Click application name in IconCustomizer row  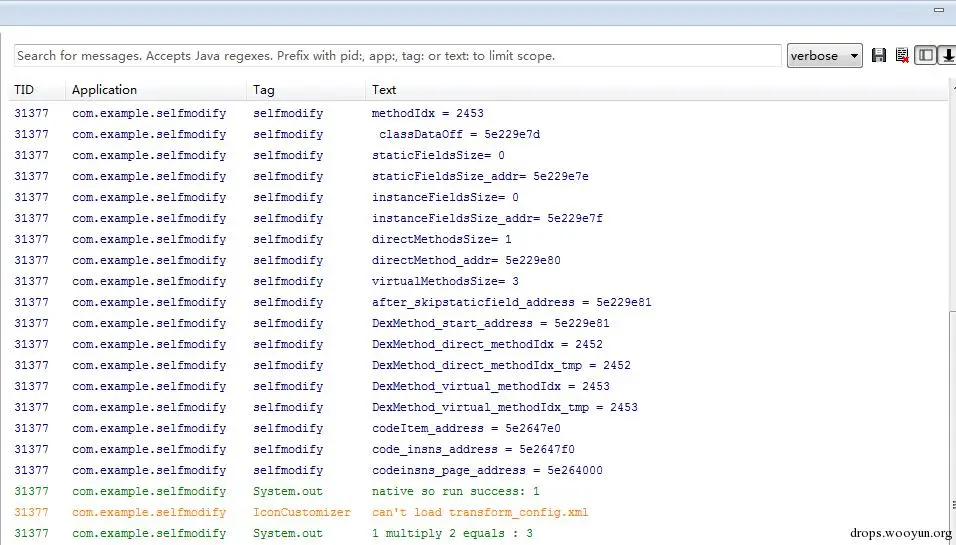149,513
